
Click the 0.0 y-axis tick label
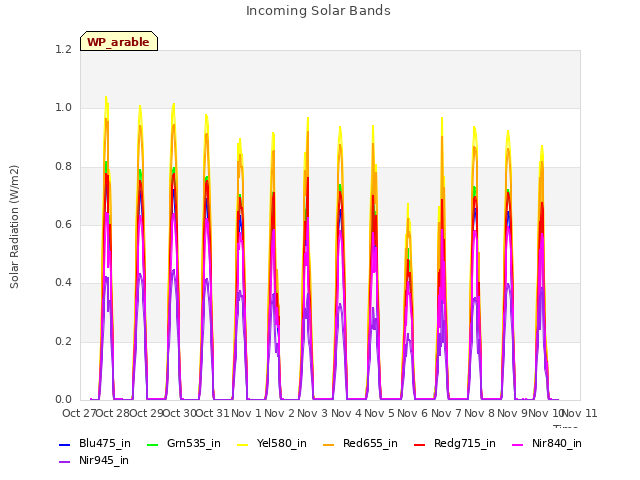[63, 400]
